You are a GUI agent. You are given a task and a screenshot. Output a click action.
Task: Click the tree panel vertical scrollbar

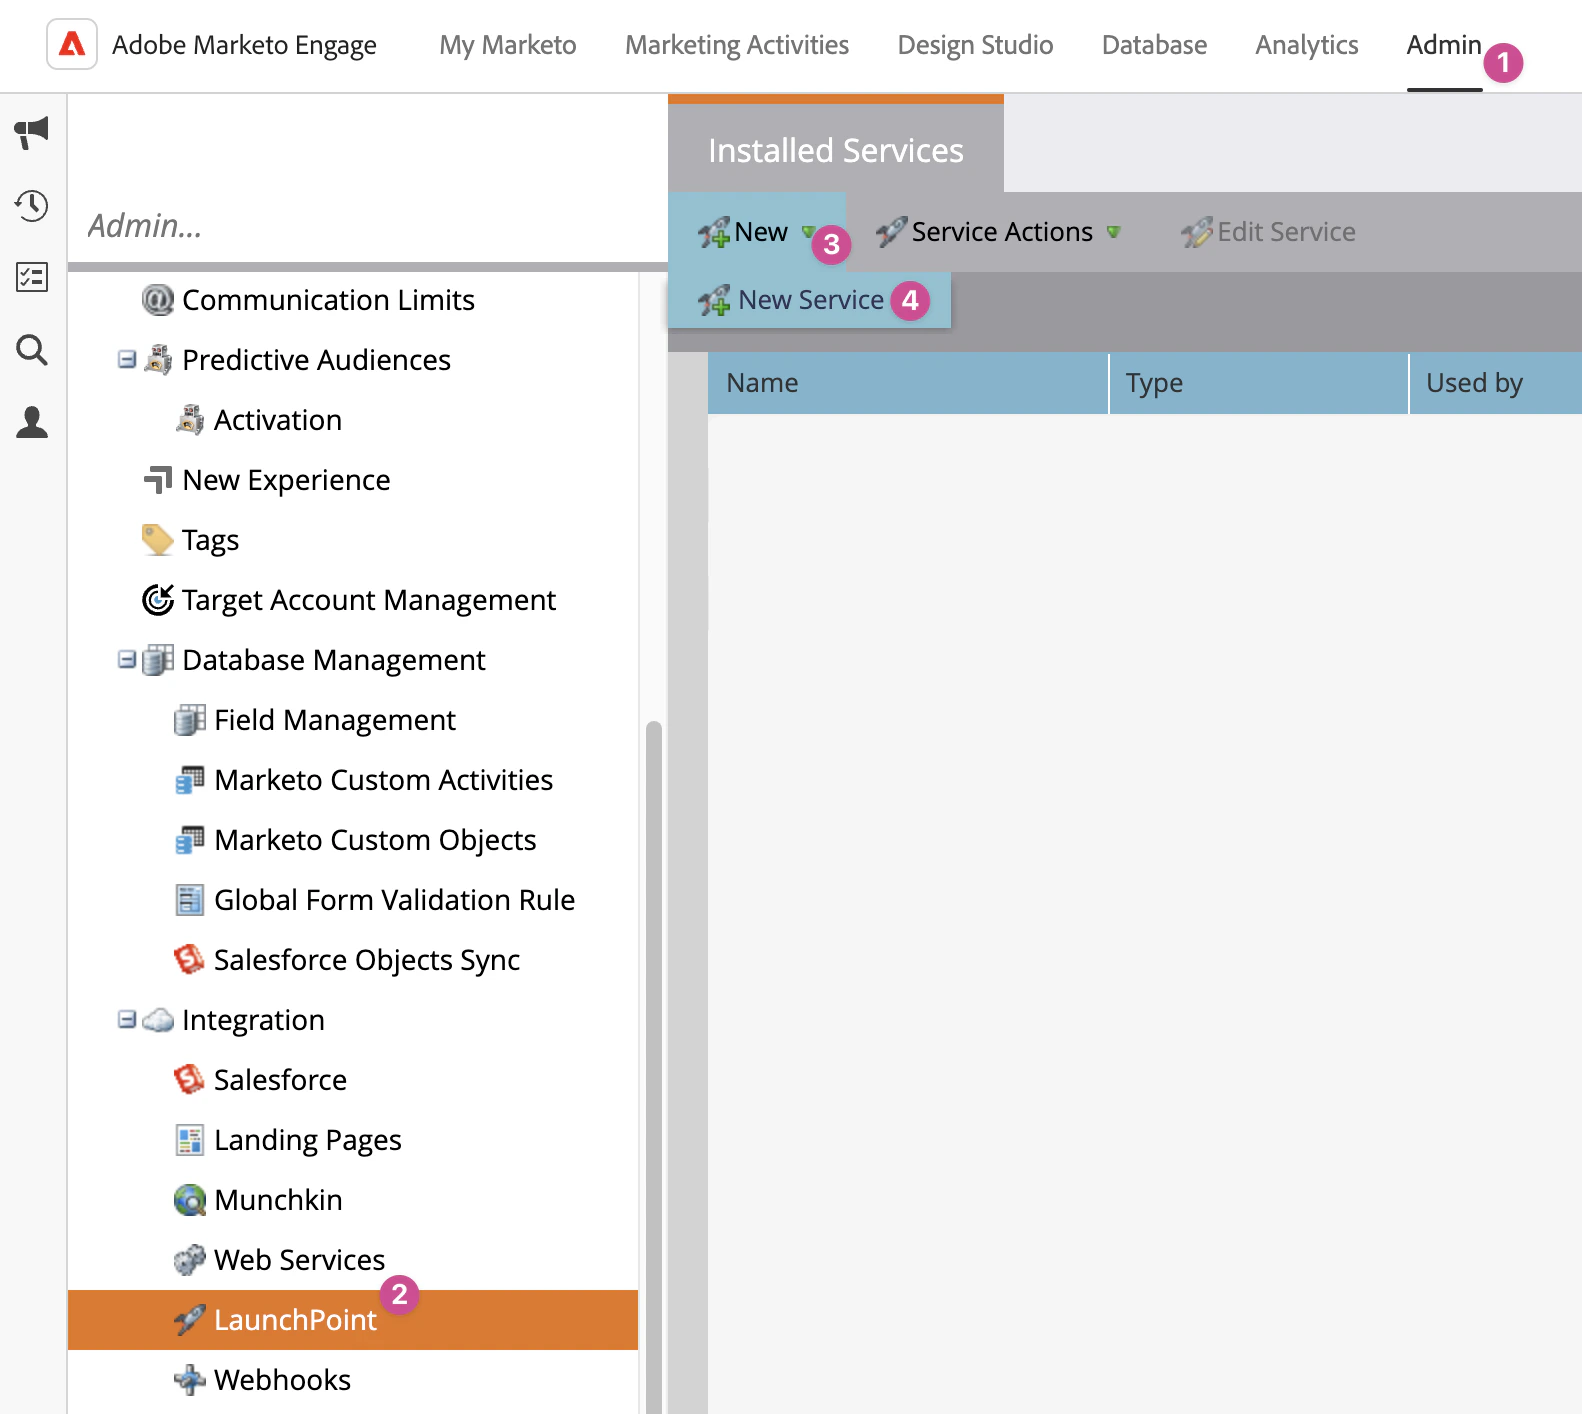[x=654, y=1065]
